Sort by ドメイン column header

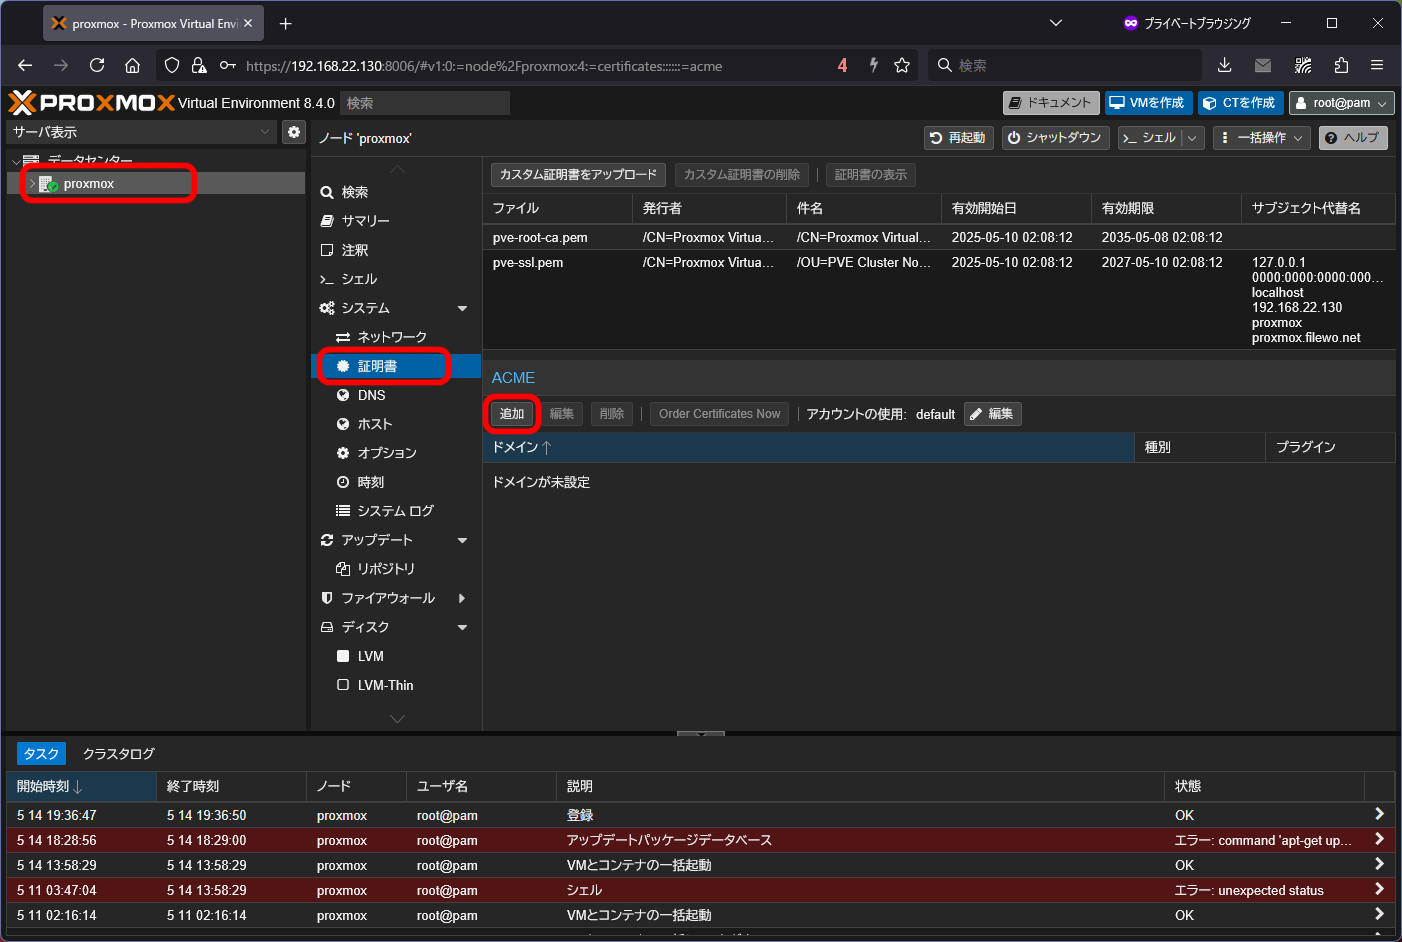(x=808, y=447)
